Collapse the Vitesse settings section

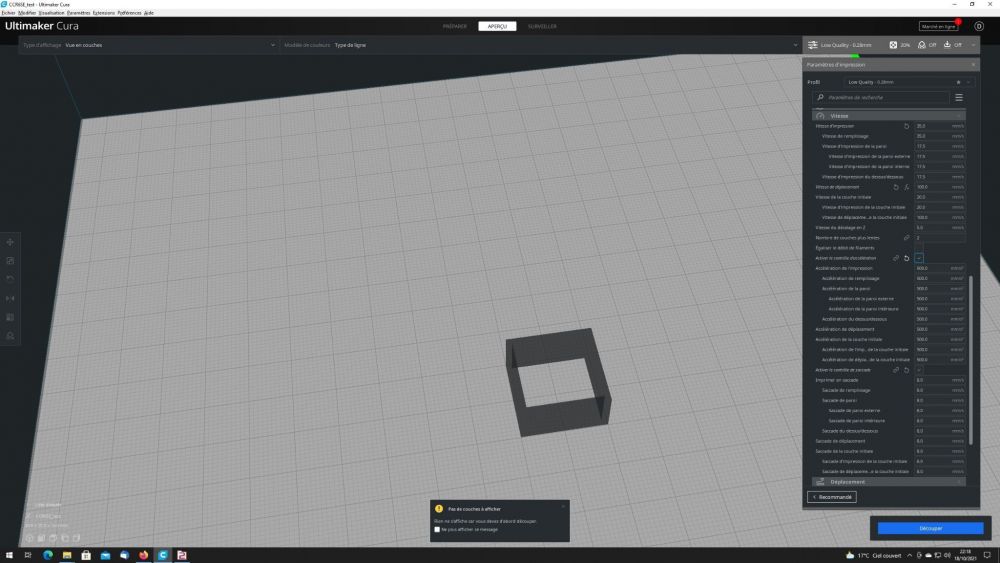point(888,116)
